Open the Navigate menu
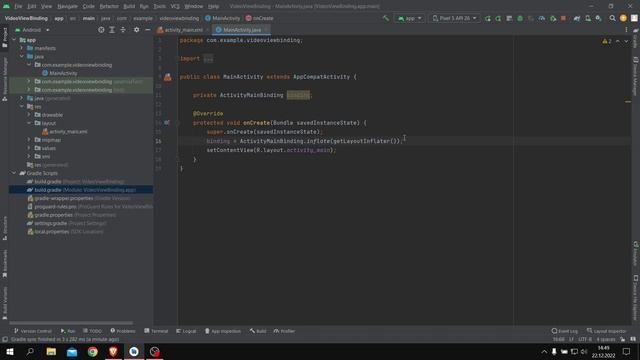Screen dimensions: 640x360 (x=67, y=7)
